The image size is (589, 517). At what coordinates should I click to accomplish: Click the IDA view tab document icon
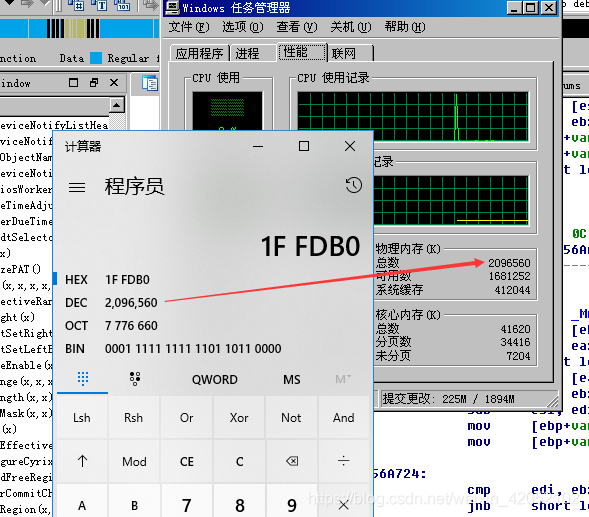tap(150, 83)
